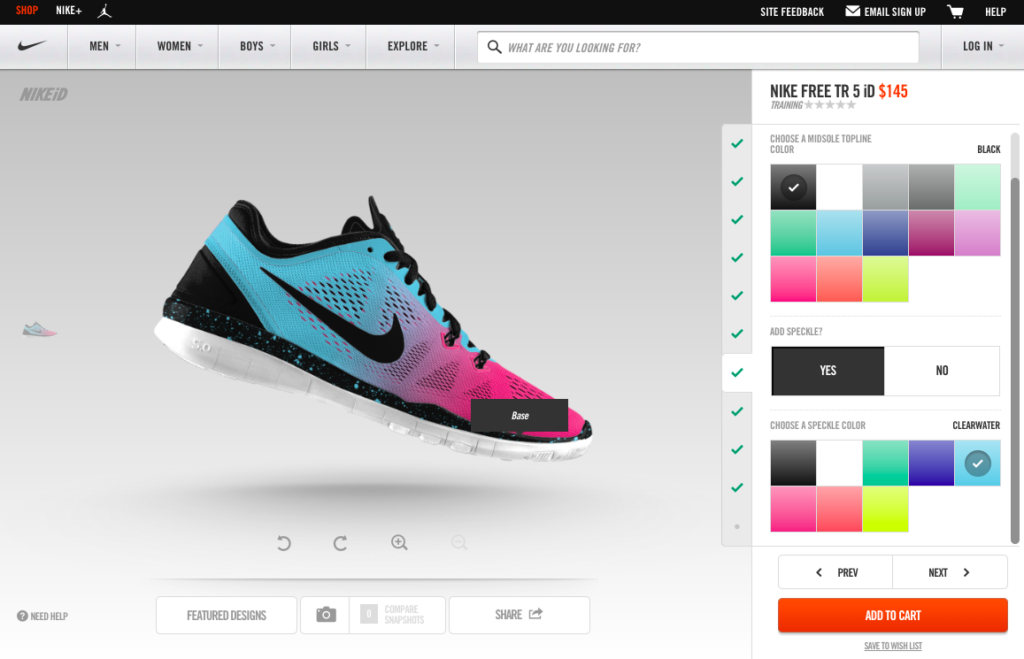
Task: Open the Shop tab in top bar
Action: coord(27,12)
